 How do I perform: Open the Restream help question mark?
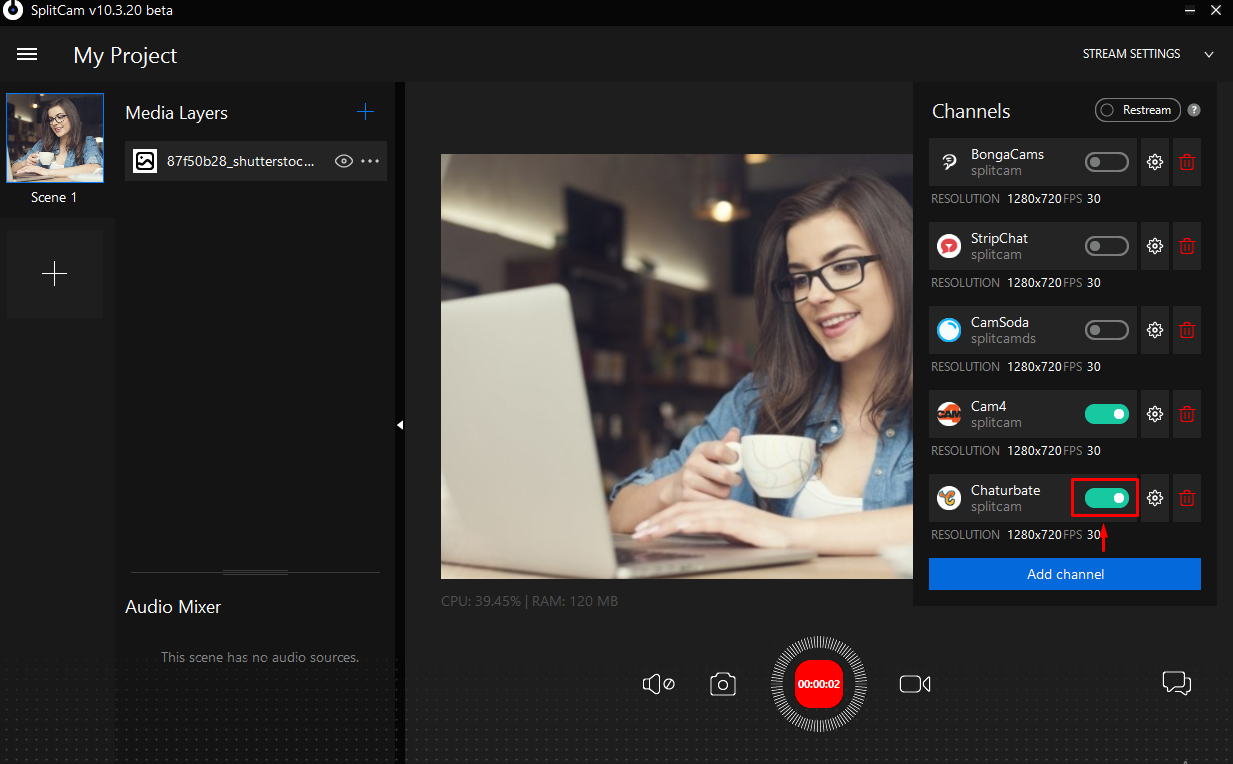coord(1194,111)
